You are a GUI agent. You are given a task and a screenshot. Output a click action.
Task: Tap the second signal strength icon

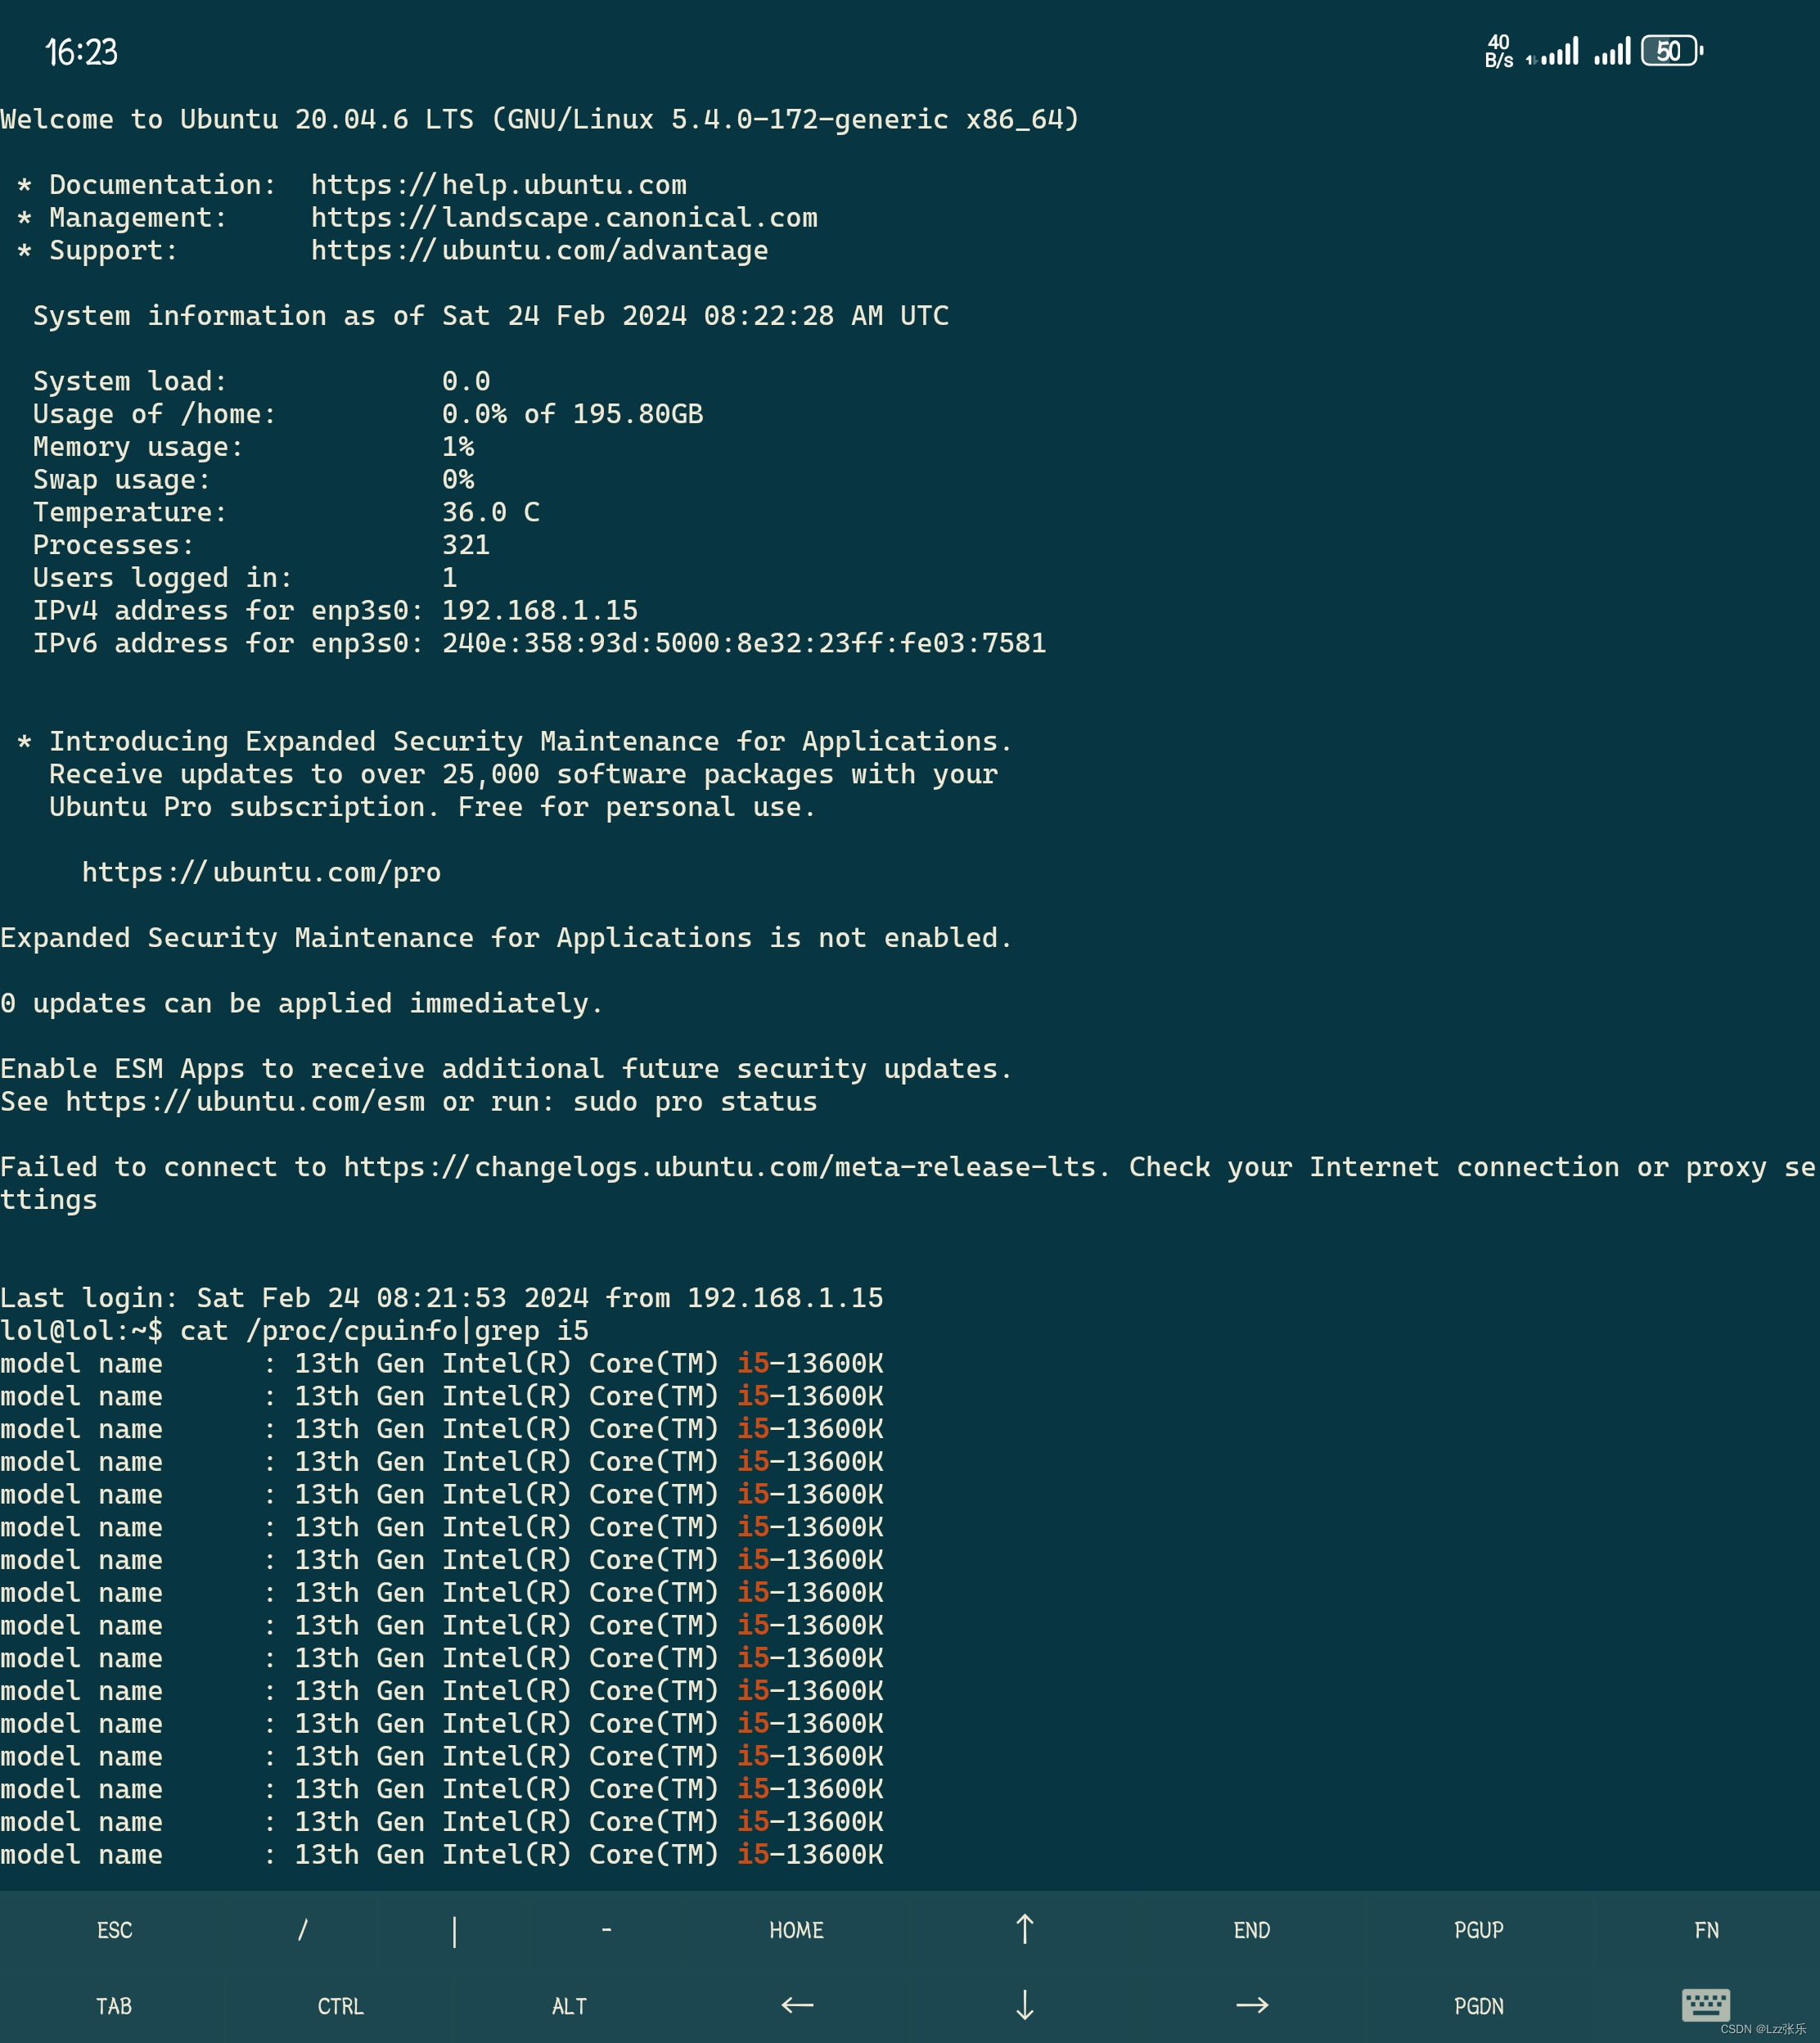click(x=1612, y=51)
